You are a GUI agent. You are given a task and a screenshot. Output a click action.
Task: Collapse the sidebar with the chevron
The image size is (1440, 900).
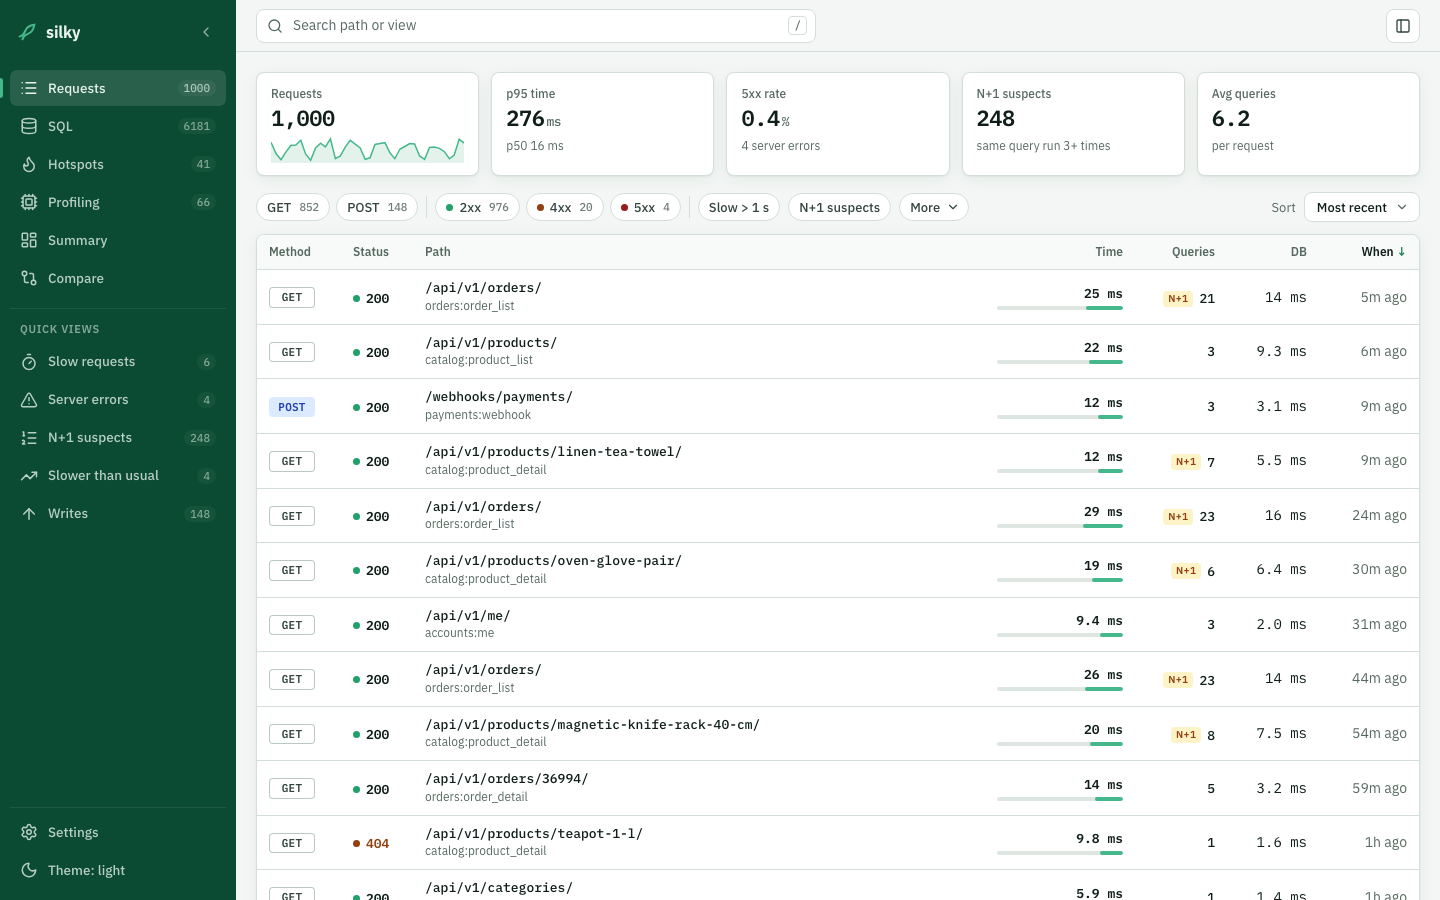pyautogui.click(x=206, y=32)
